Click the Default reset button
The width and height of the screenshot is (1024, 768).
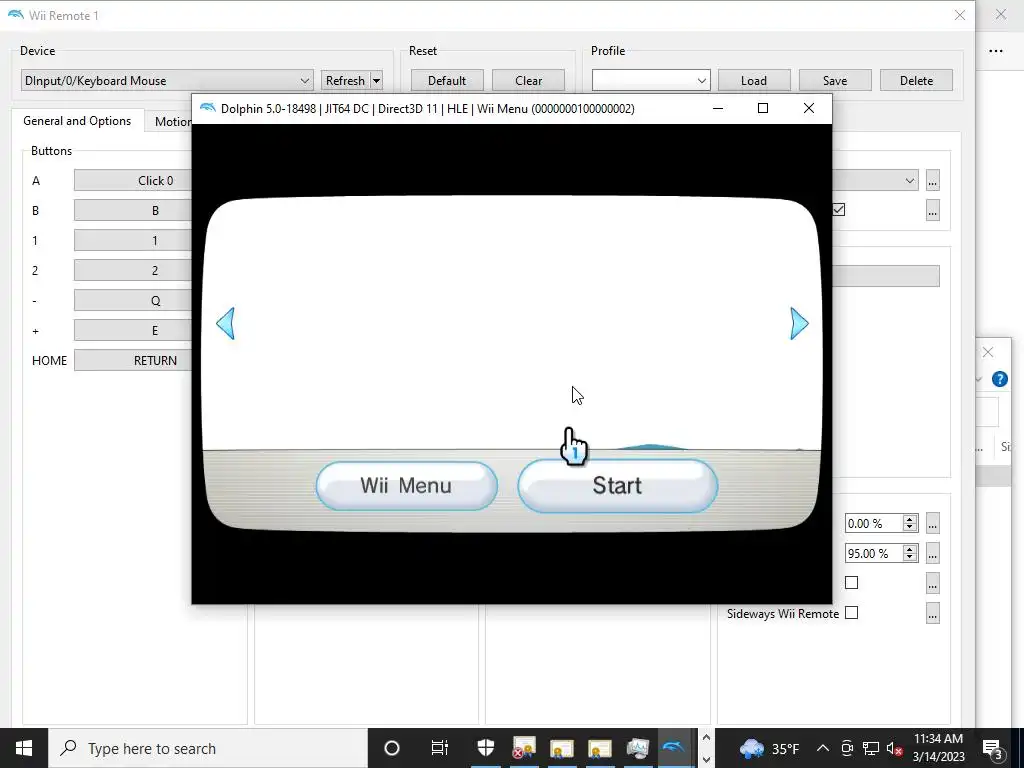[x=447, y=80]
